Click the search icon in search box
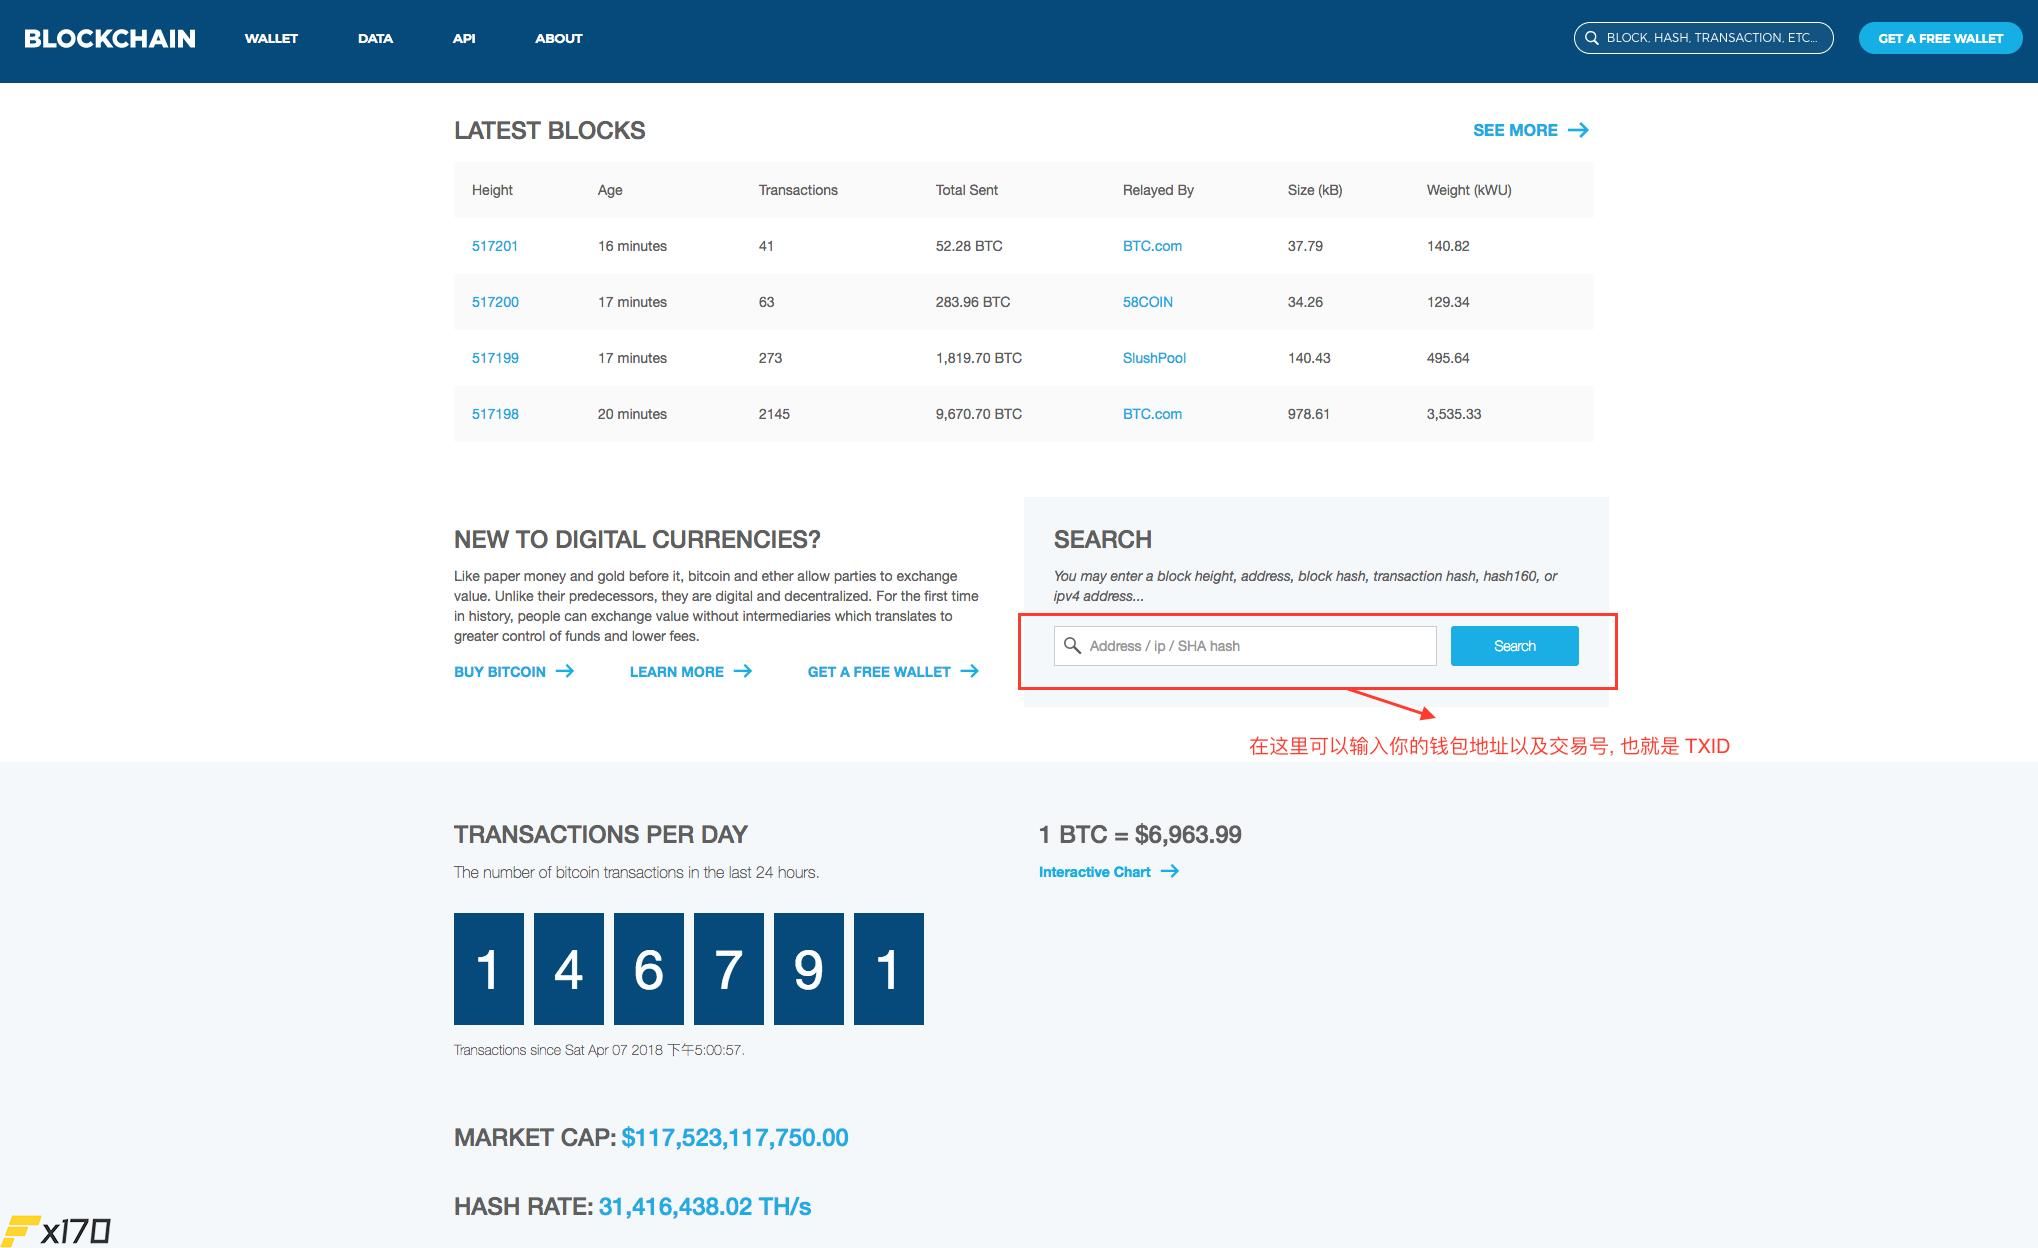 click(1074, 645)
